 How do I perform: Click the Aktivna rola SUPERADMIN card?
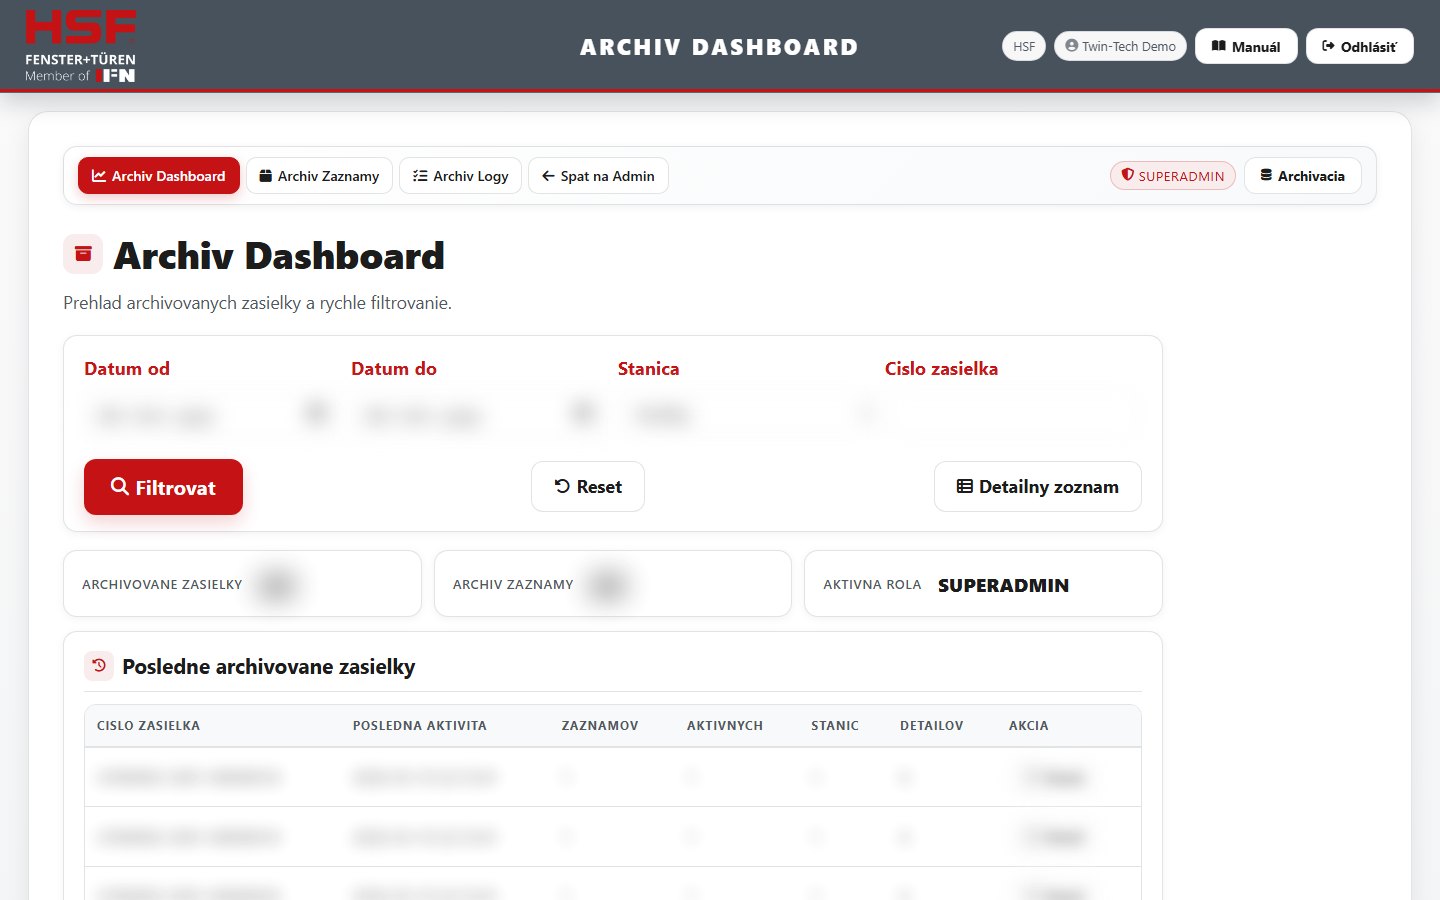coord(983,584)
